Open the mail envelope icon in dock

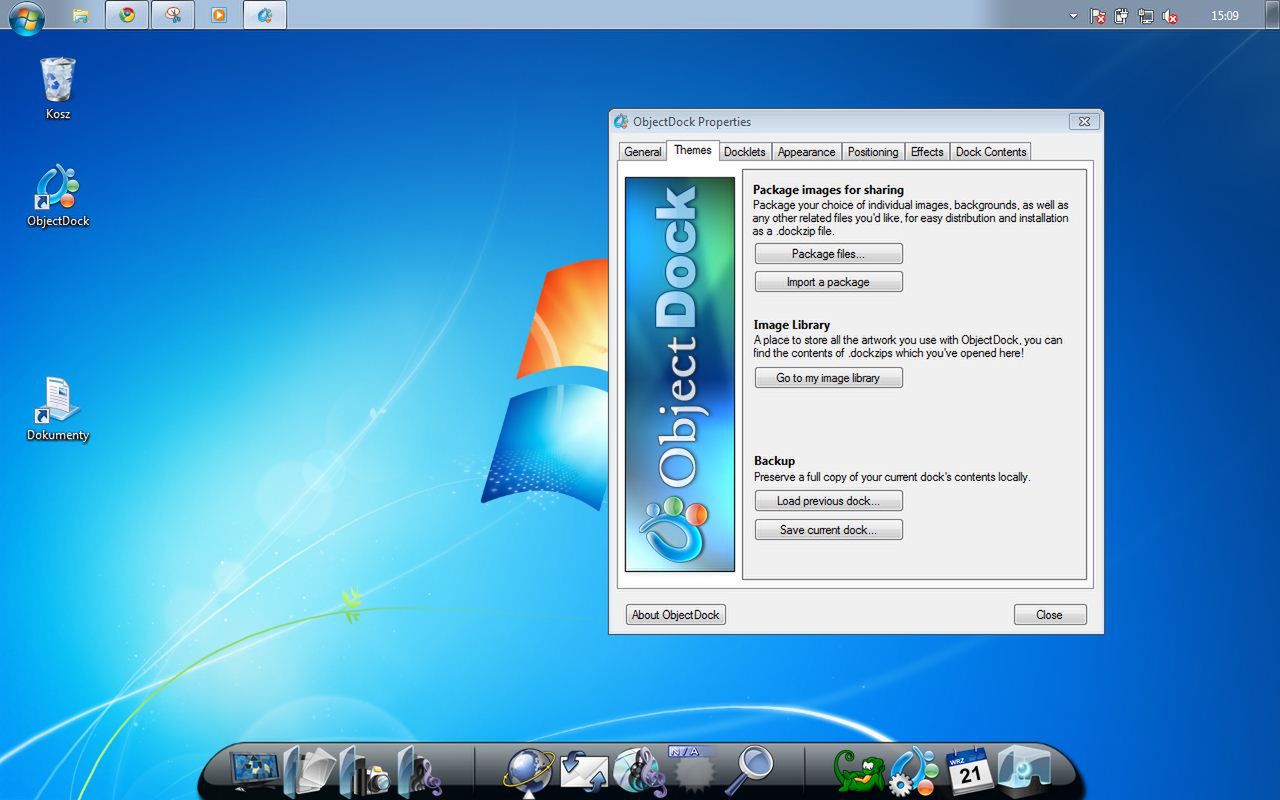point(584,773)
